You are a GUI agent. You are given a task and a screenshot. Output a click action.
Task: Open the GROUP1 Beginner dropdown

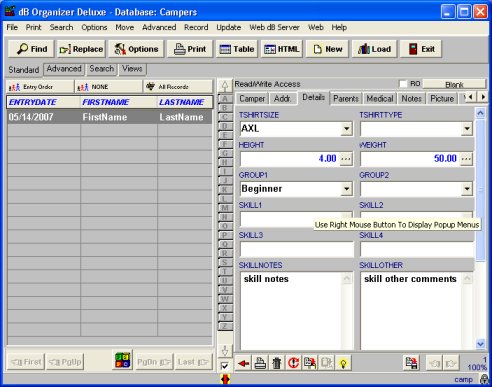[346, 189]
